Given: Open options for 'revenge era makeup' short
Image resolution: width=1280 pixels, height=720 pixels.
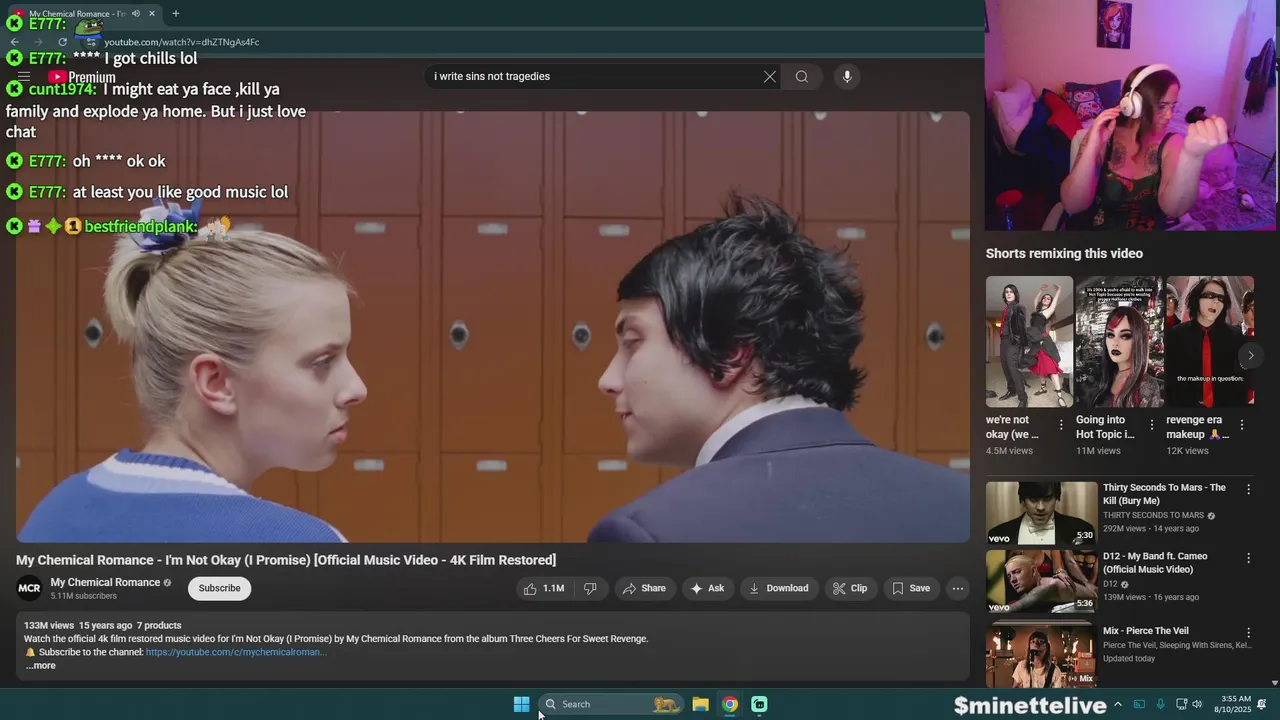Looking at the screenshot, I should 1241,425.
